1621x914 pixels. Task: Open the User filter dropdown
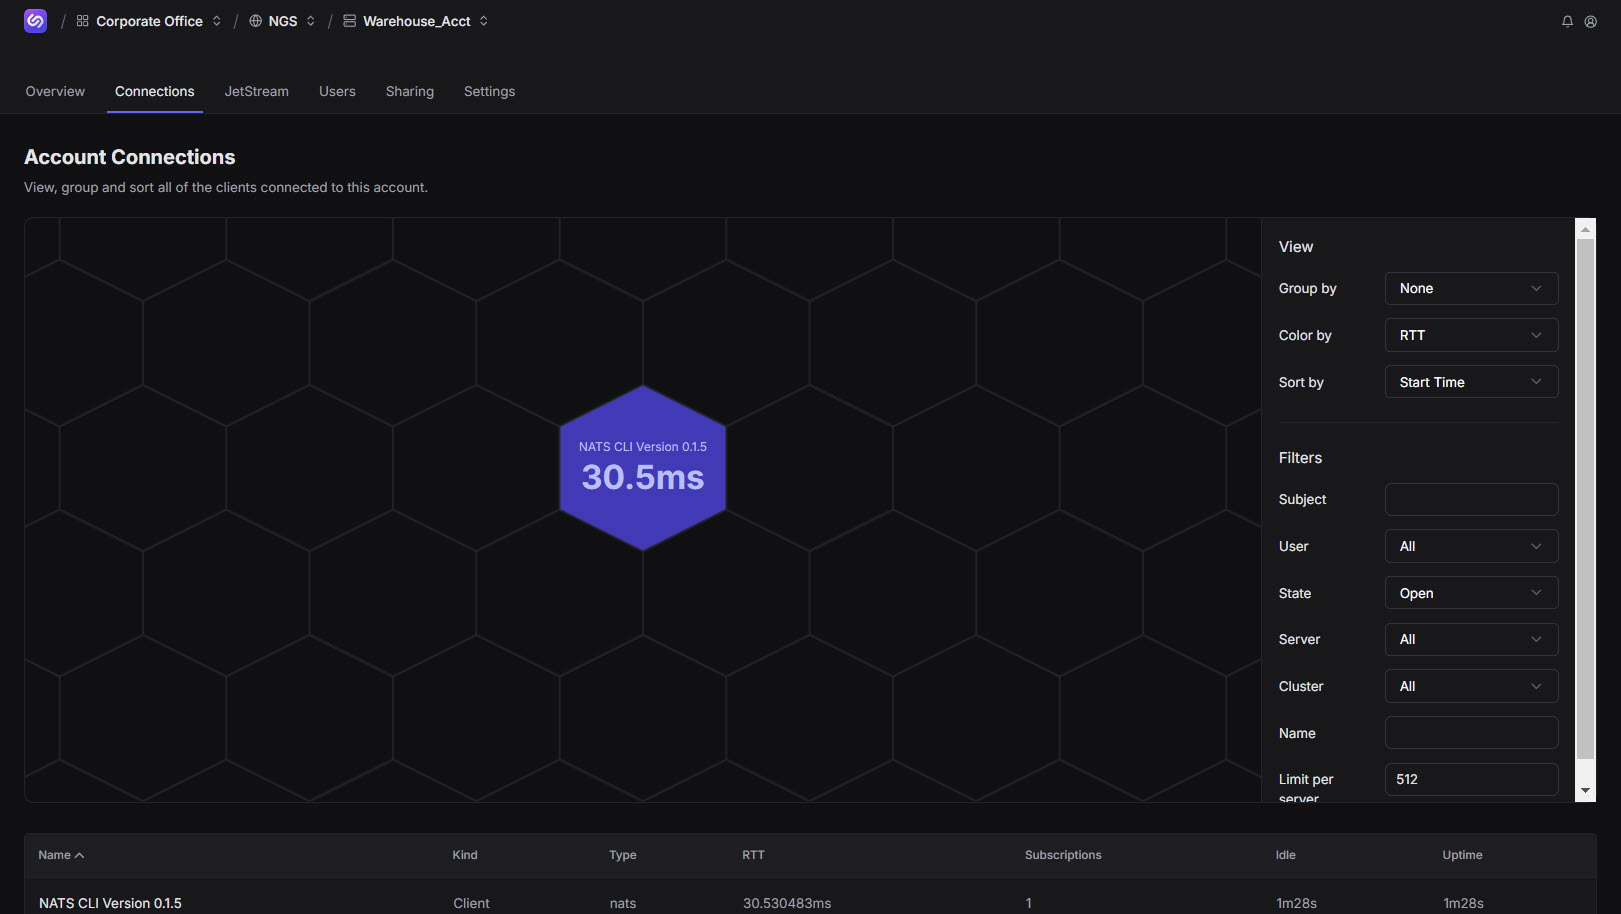click(x=1471, y=546)
